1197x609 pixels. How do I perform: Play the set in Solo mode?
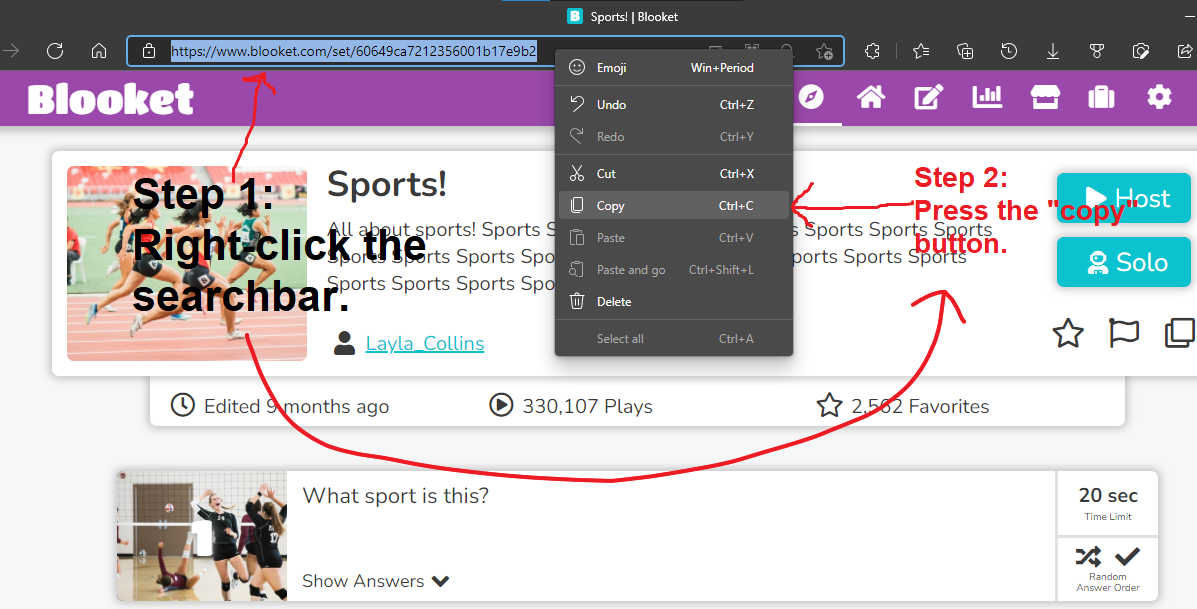coord(1124,262)
